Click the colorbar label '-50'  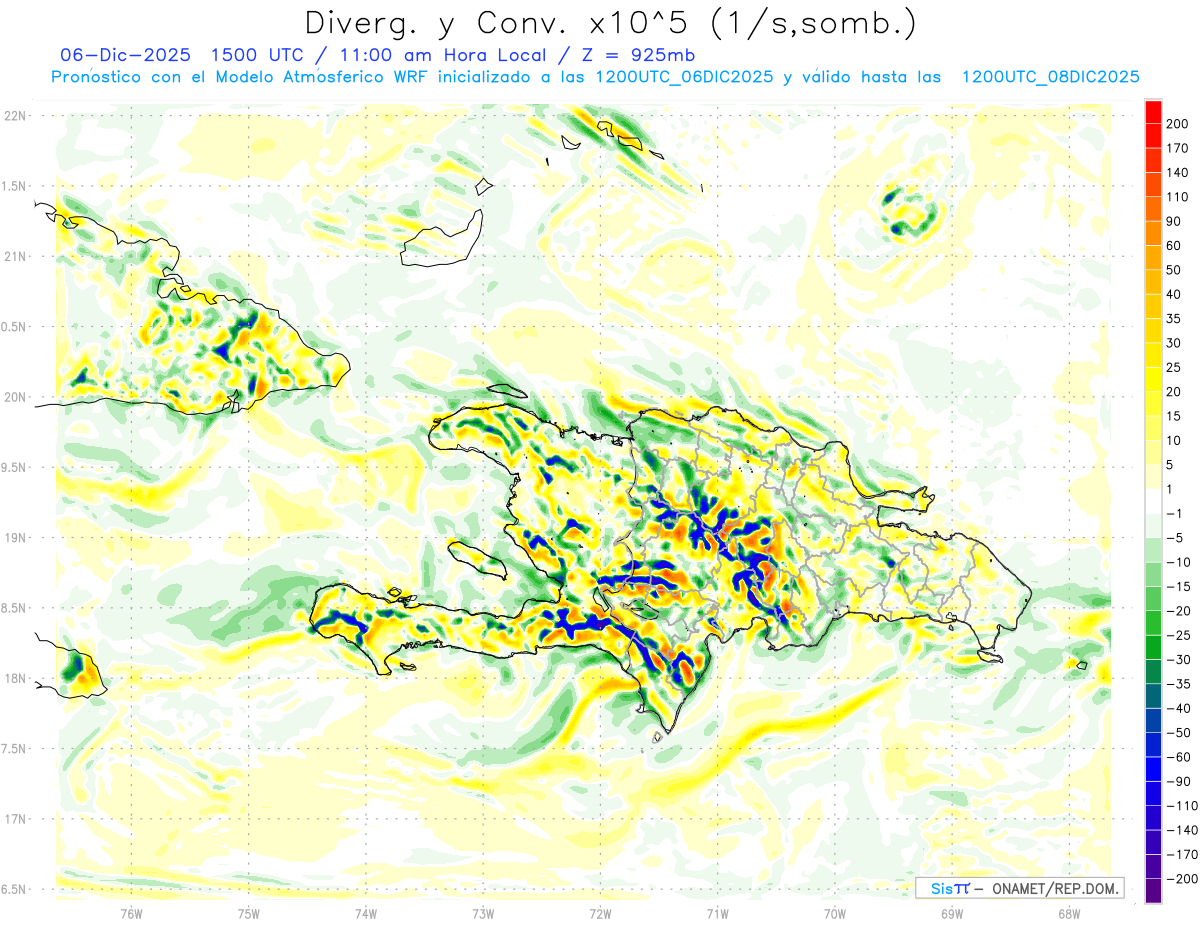click(x=1178, y=733)
